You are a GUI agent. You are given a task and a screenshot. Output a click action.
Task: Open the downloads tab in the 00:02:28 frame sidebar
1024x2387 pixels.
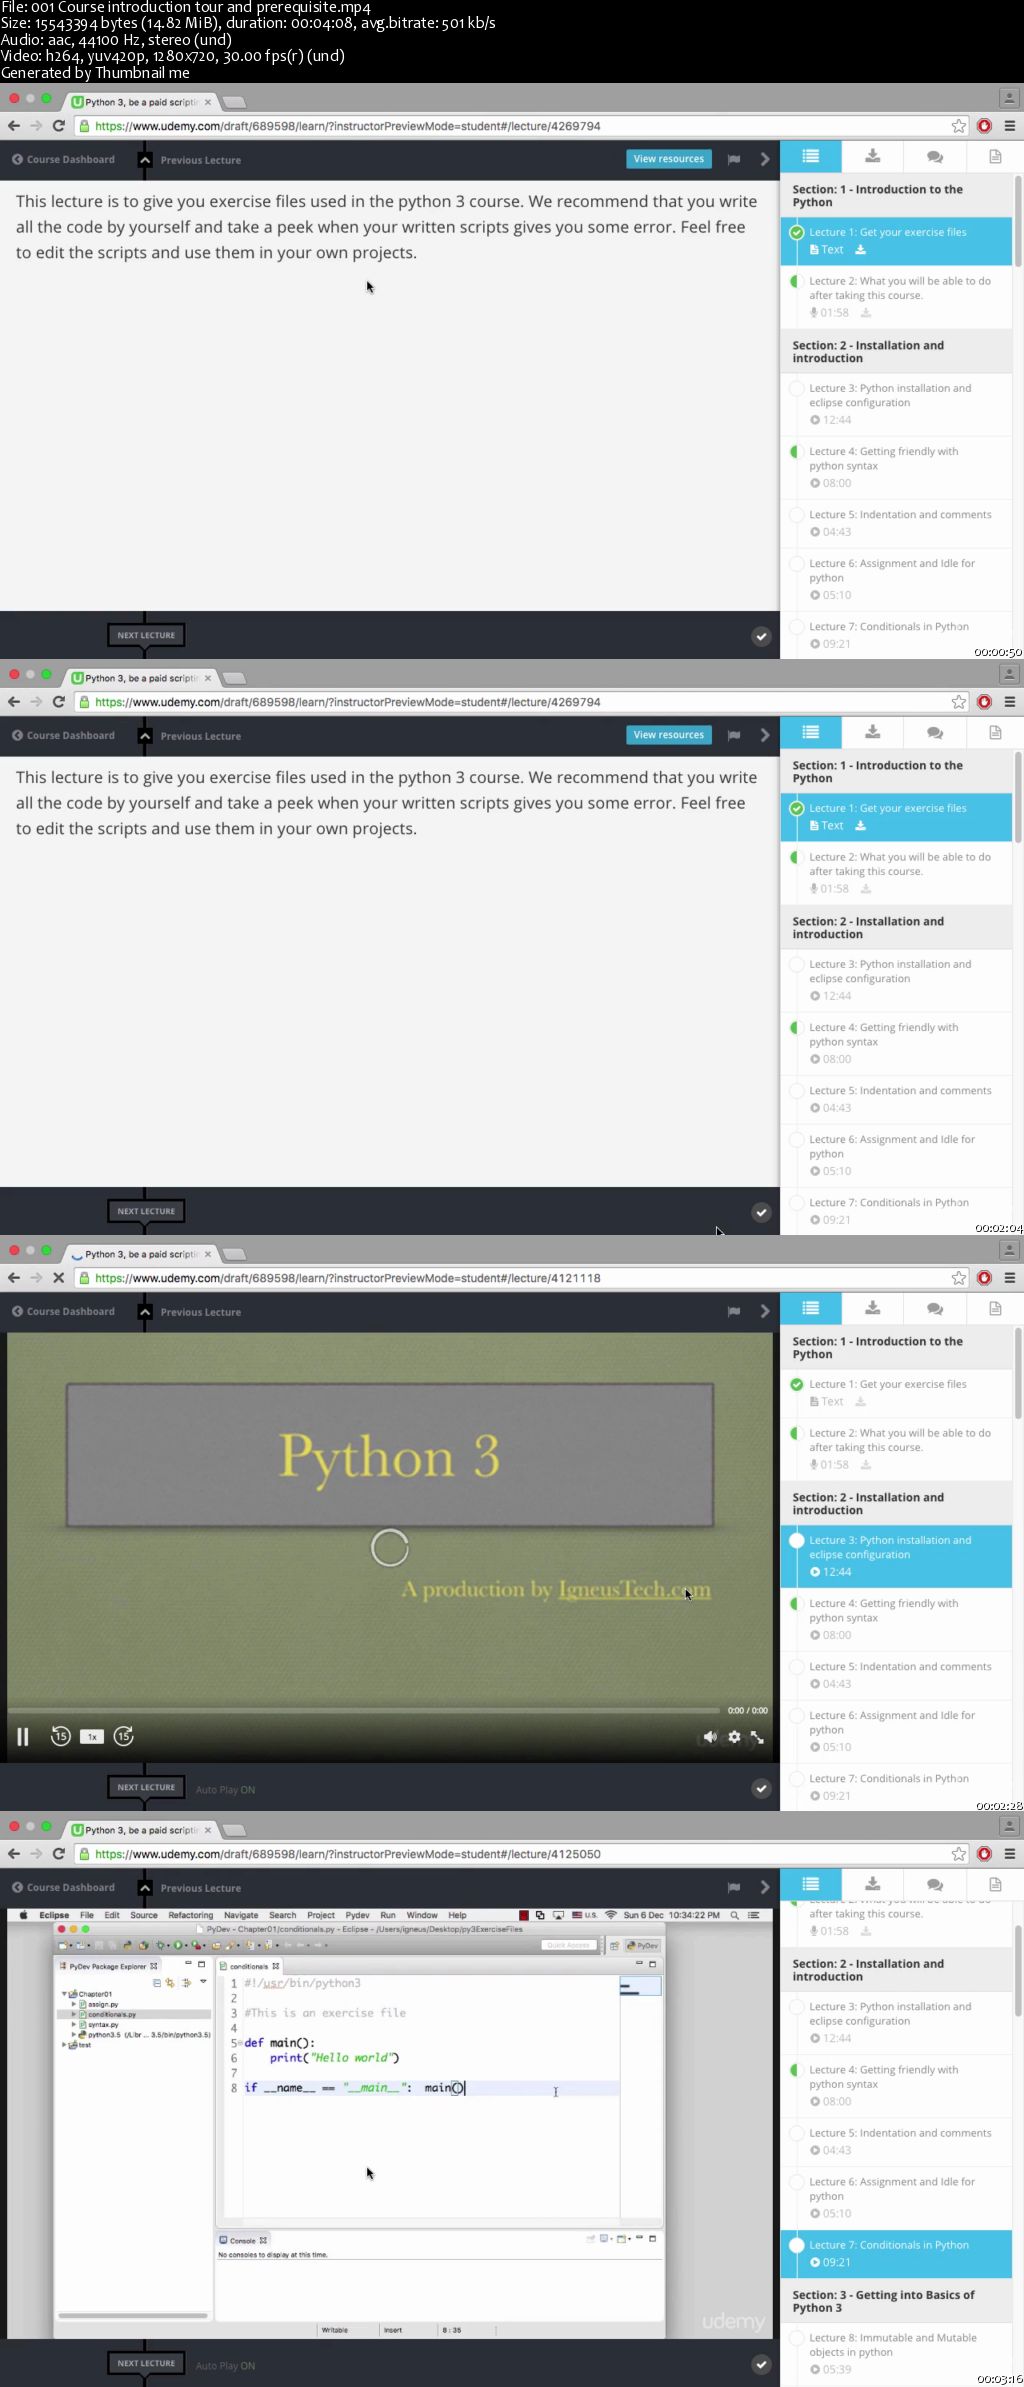pyautogui.click(x=873, y=1308)
